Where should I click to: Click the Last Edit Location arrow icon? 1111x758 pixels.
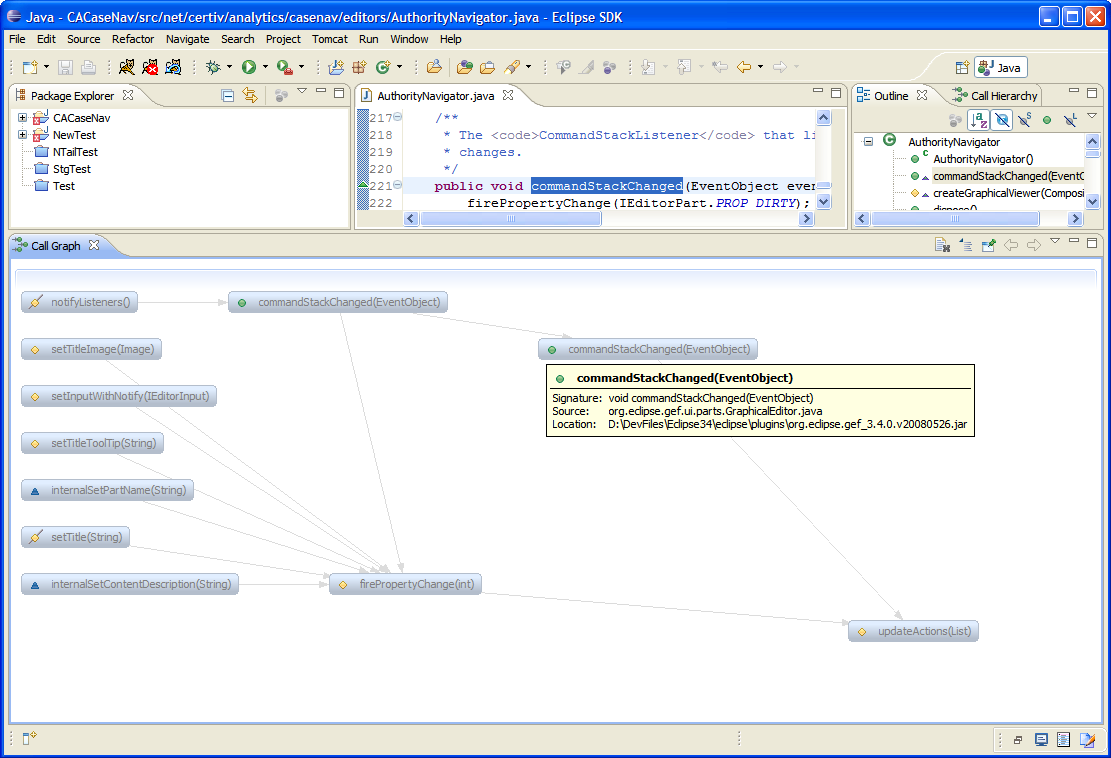coord(720,67)
